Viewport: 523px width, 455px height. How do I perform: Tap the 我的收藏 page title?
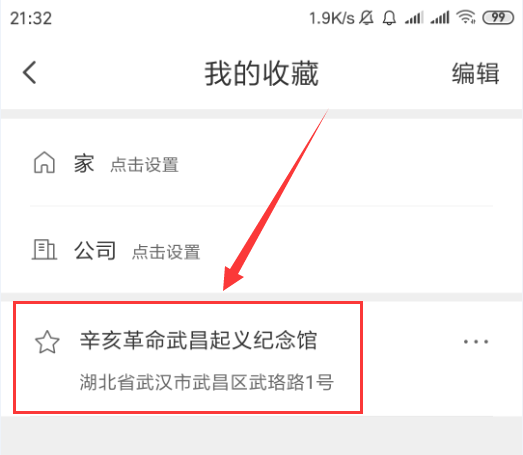(262, 73)
